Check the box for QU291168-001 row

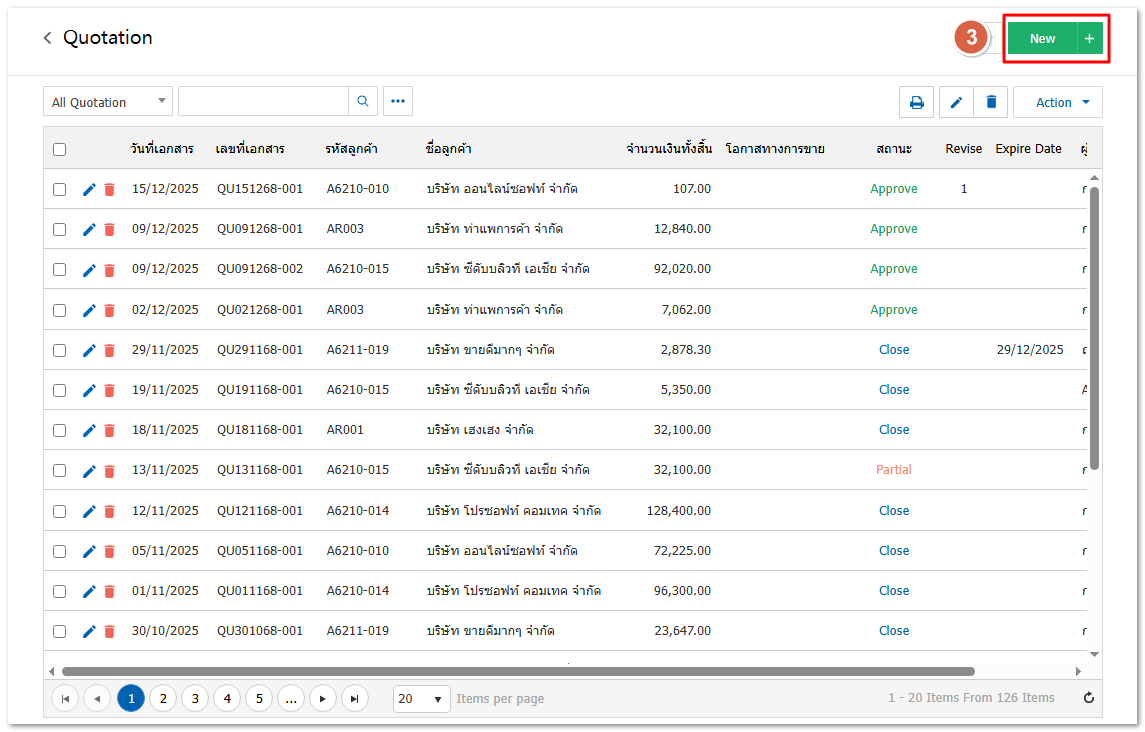(x=60, y=350)
